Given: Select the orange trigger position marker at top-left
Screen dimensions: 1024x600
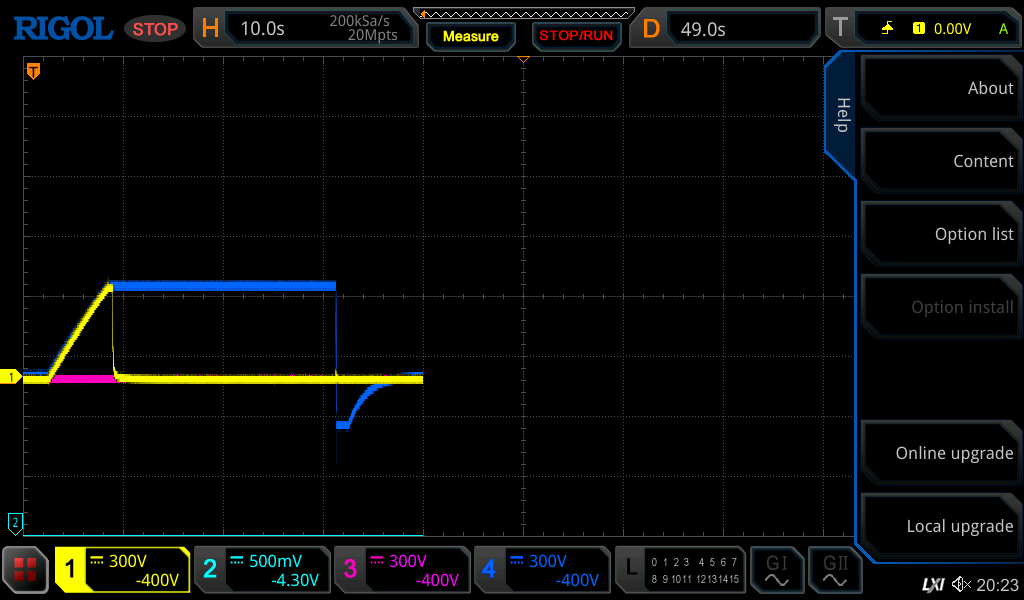Looking at the screenshot, I should click(33, 71).
